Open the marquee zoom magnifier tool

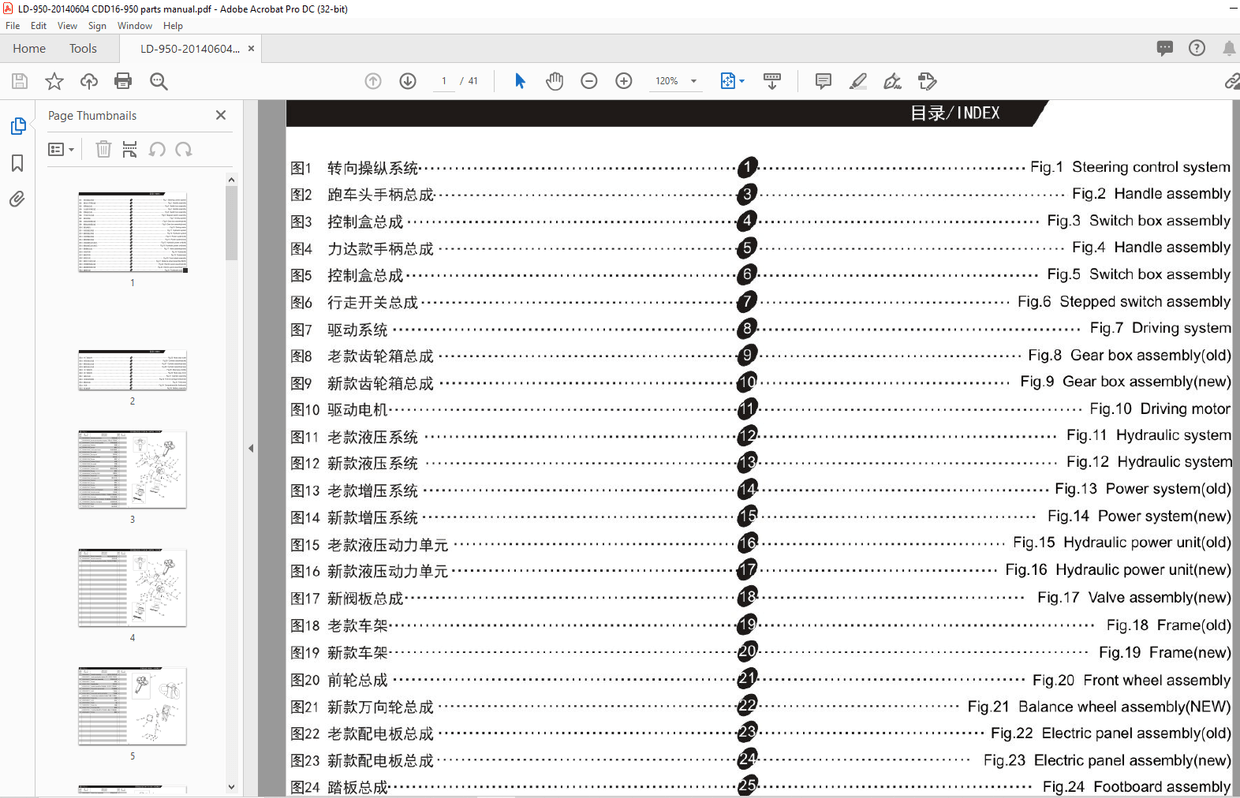tap(159, 81)
